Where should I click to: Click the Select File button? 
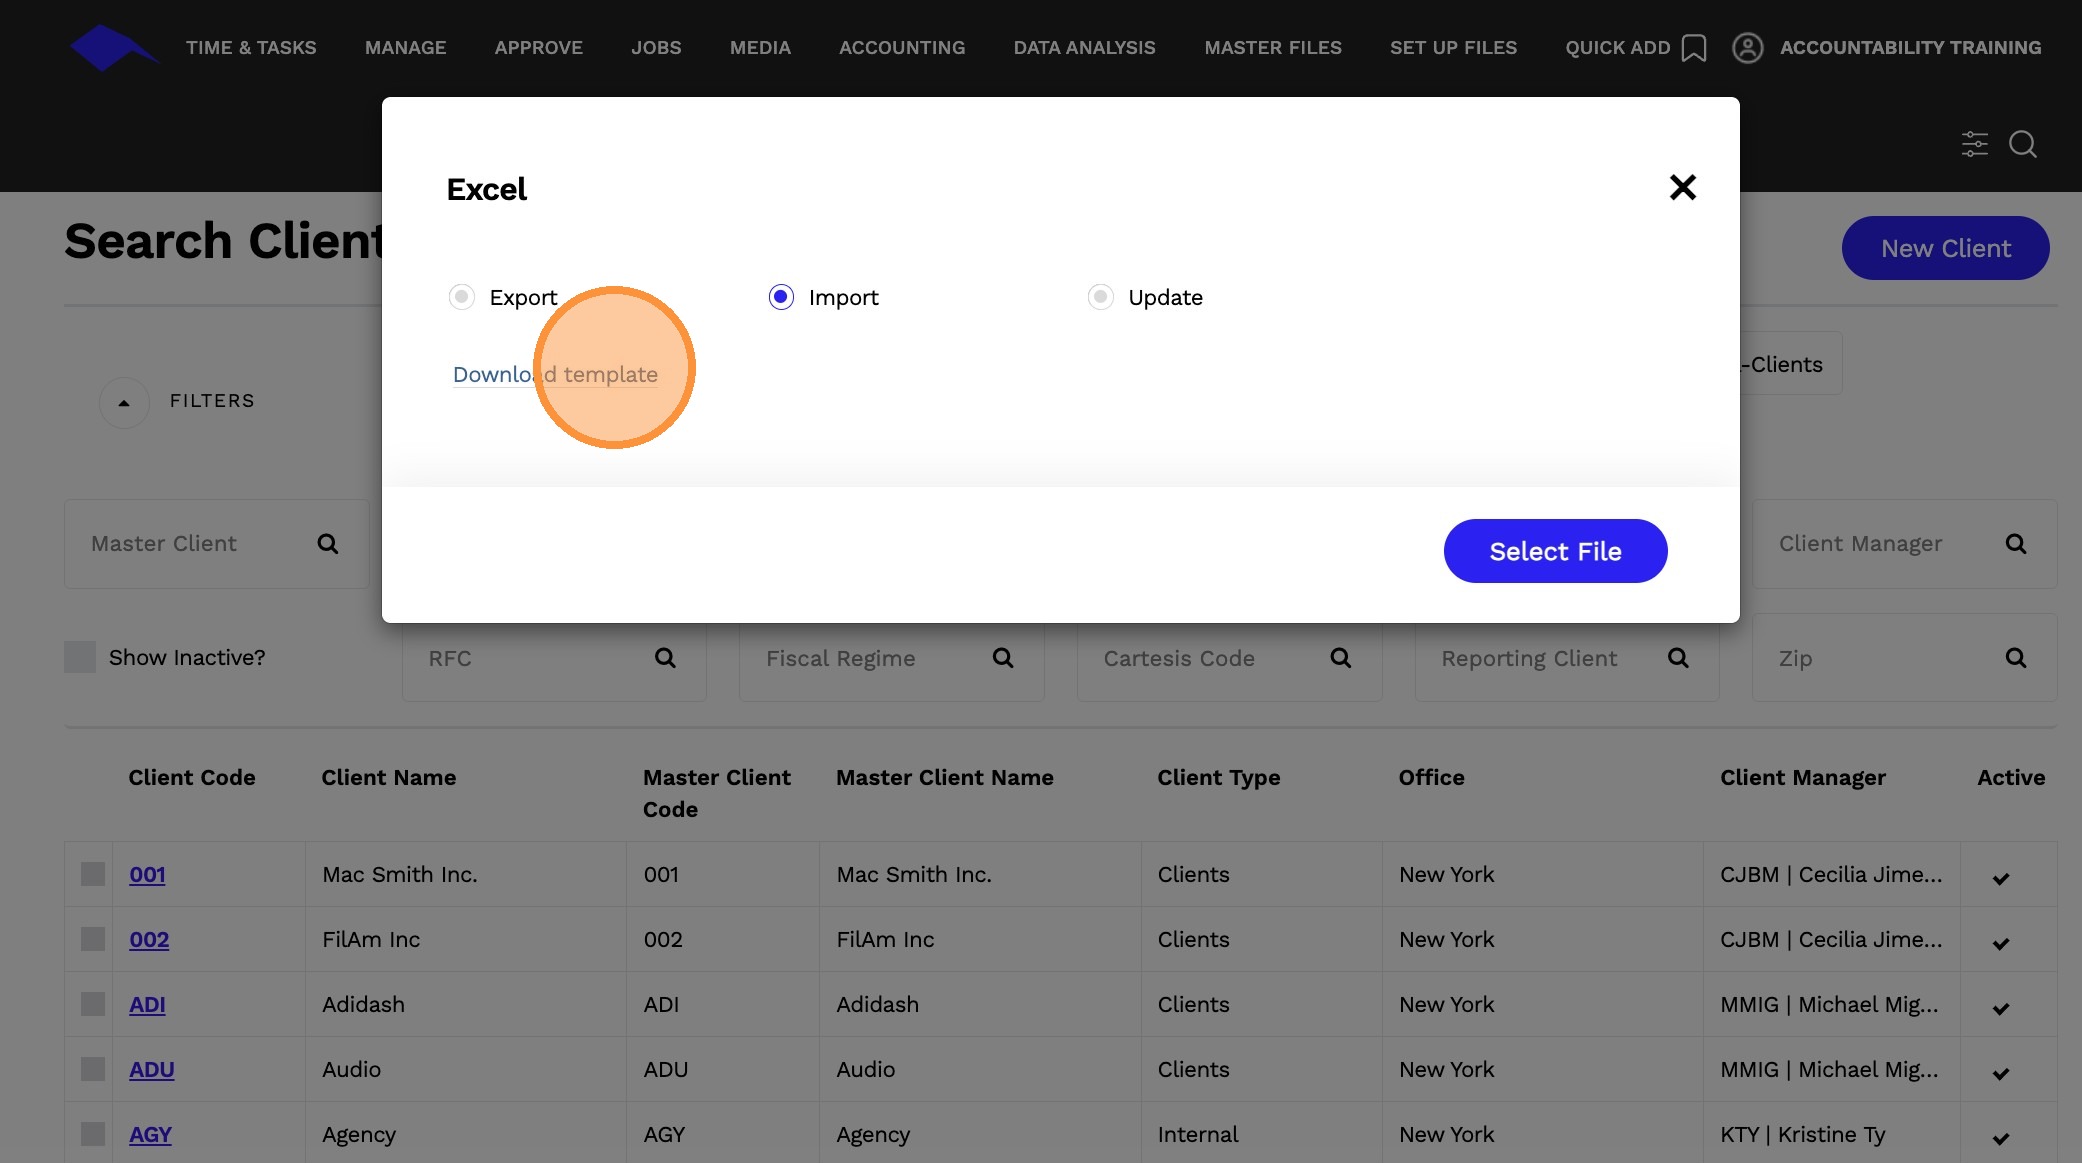[1555, 551]
